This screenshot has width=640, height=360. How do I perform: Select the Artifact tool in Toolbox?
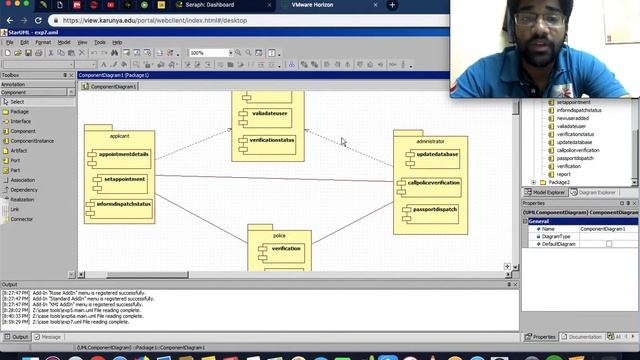(x=18, y=151)
